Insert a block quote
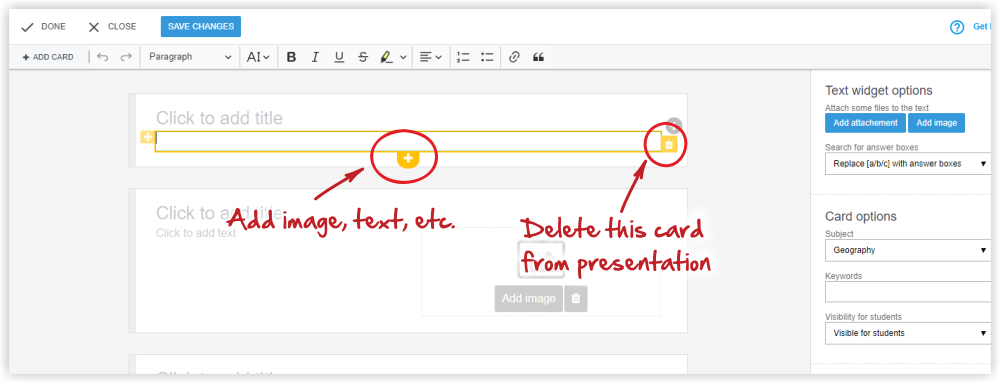This screenshot has height=383, width=1000. tap(538, 57)
